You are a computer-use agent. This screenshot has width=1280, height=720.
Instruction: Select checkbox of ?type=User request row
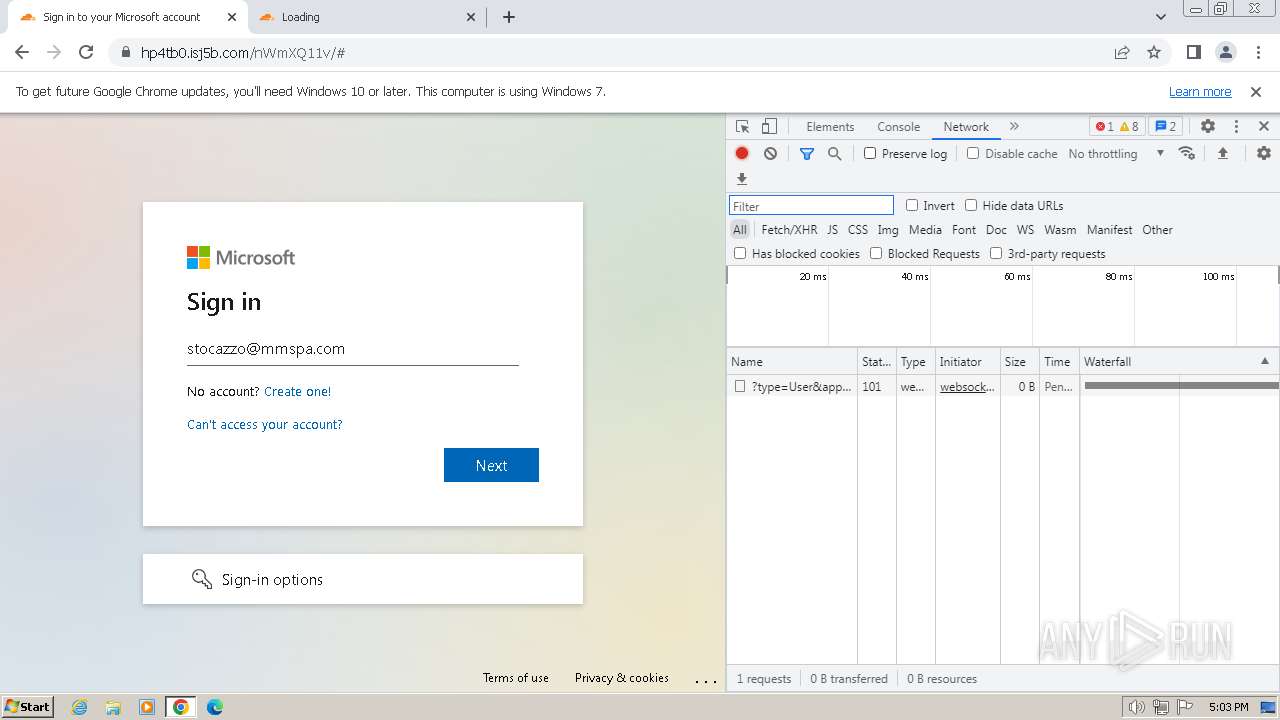[740, 386]
